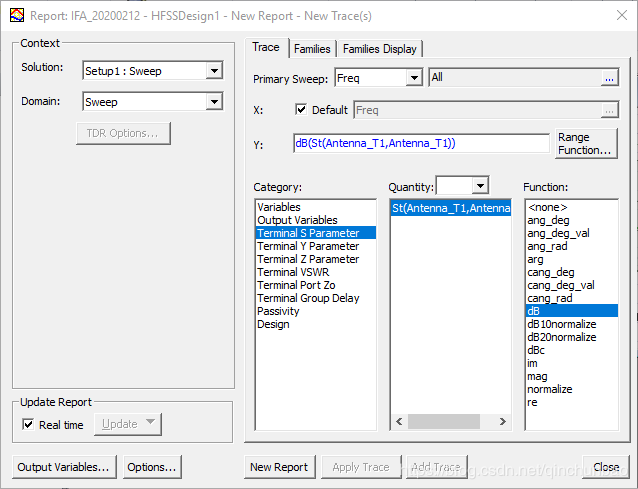Click the TDR Options button
Viewport: 638px width, 489px height.
123,133
